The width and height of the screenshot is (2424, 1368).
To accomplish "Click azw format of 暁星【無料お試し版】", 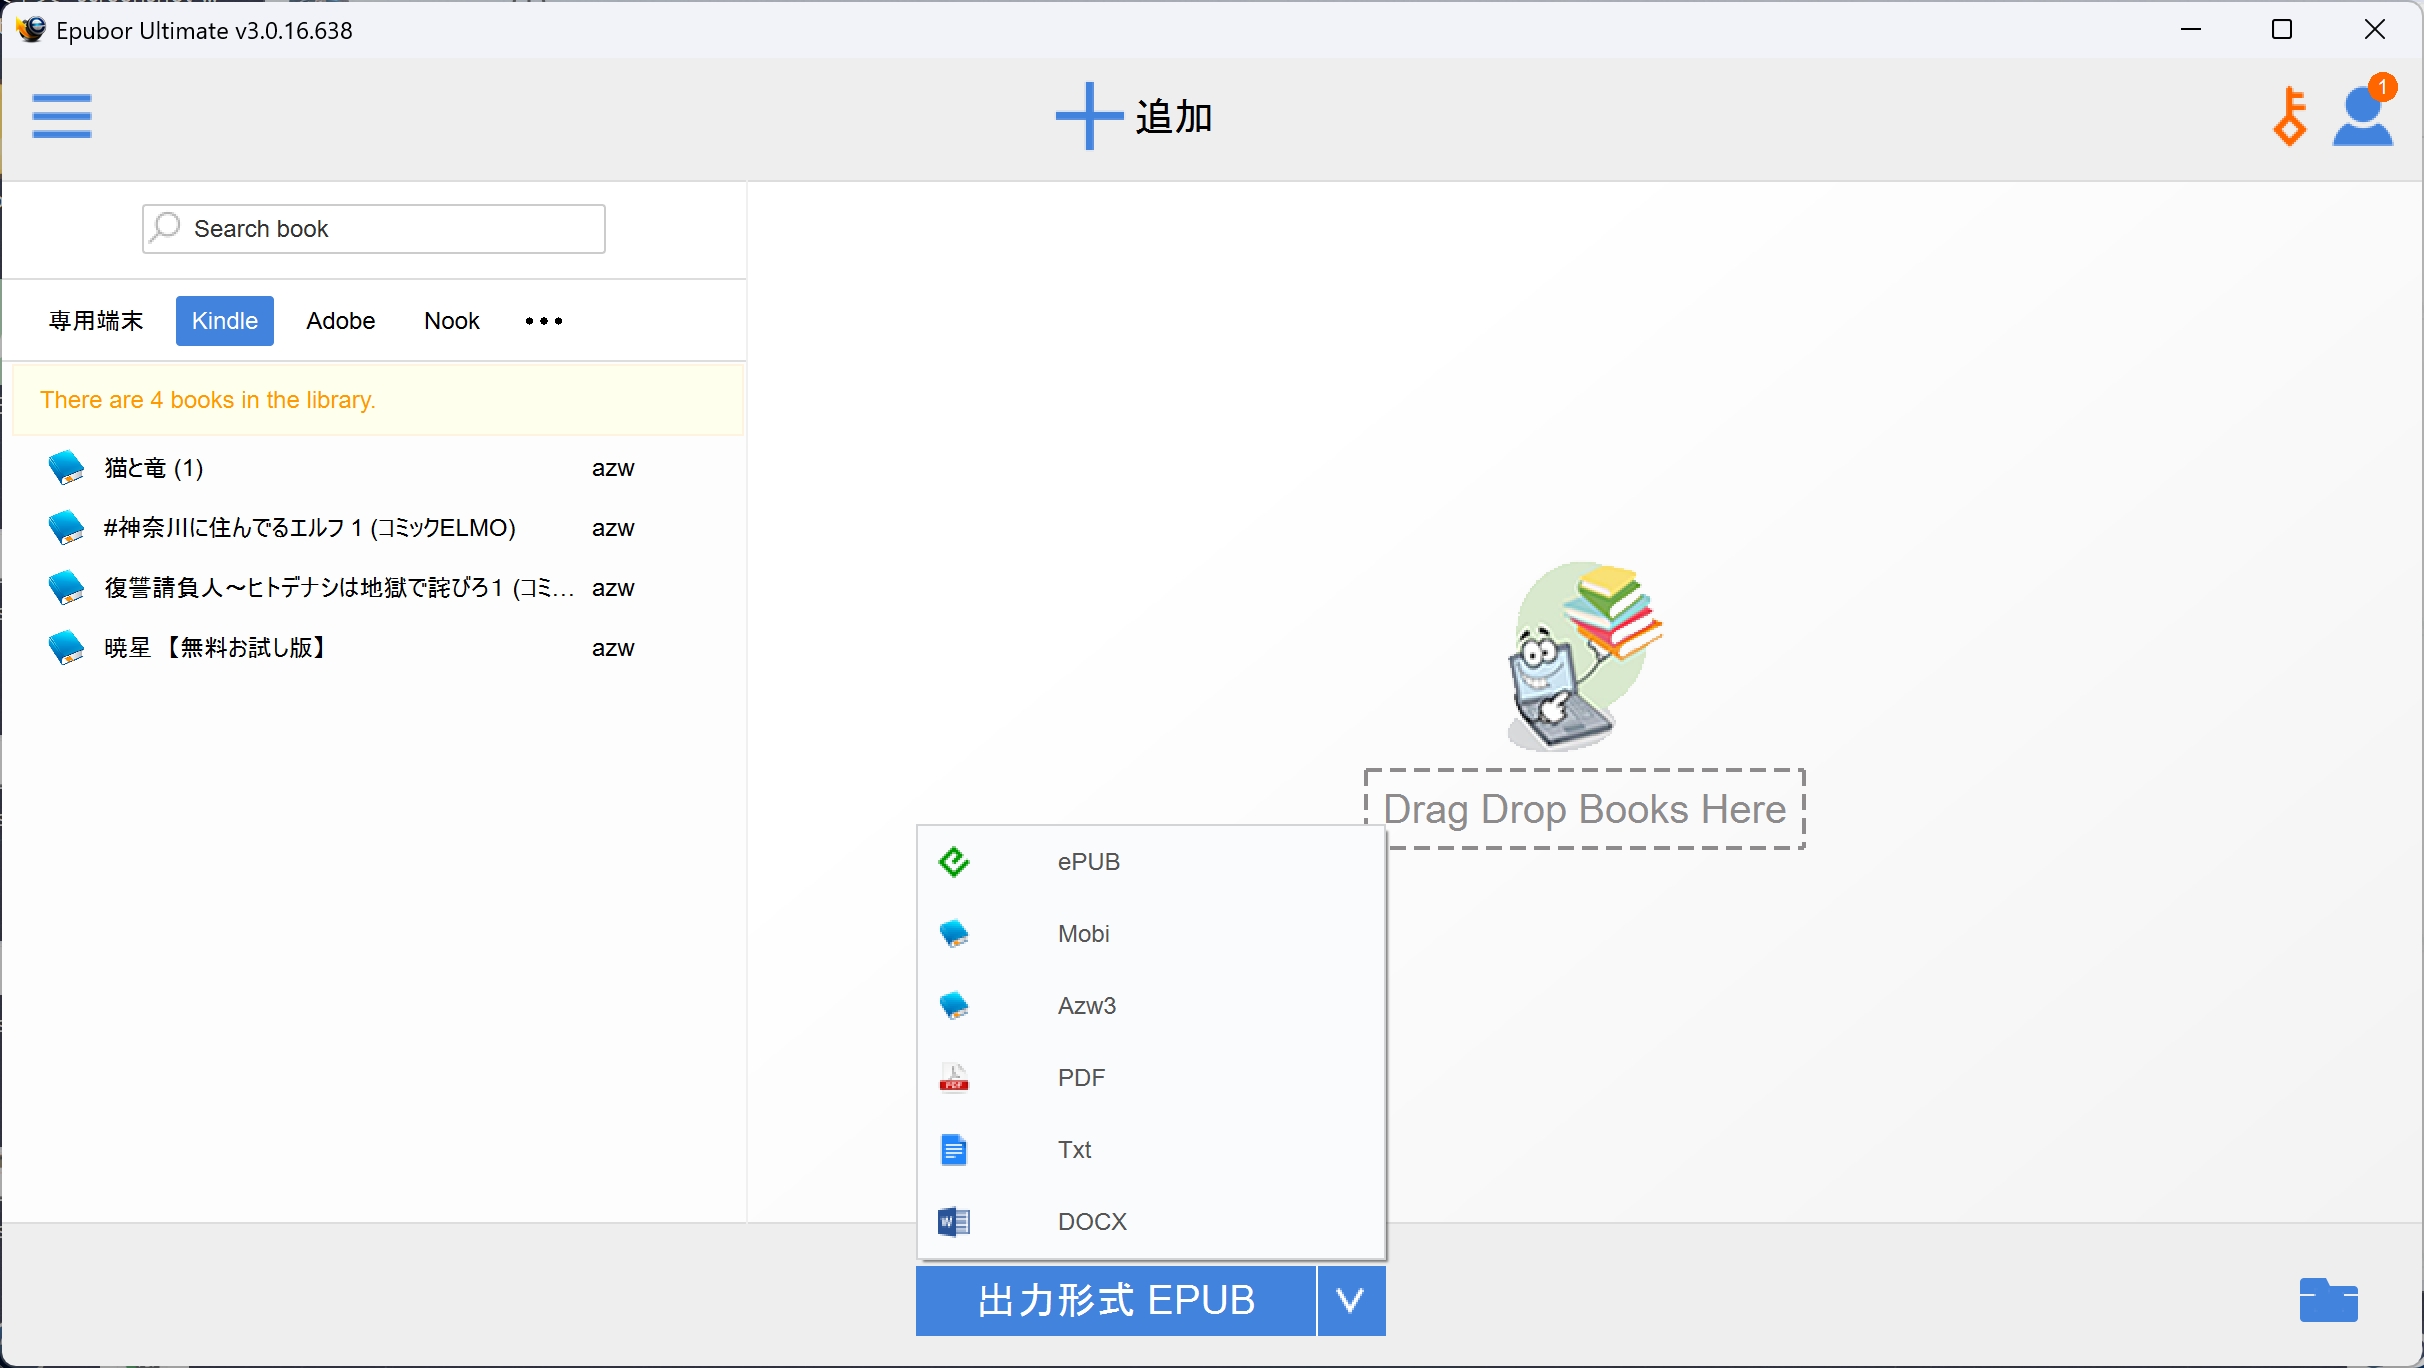I will coord(613,648).
